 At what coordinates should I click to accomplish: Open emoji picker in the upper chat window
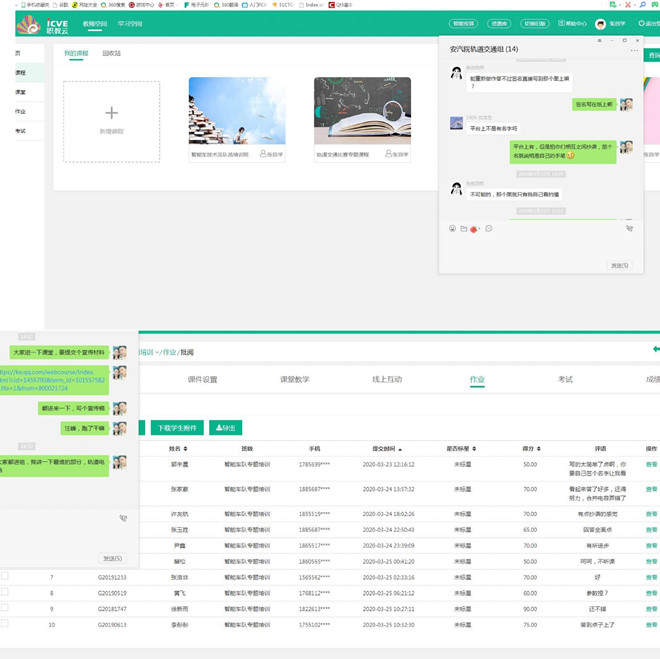452,229
